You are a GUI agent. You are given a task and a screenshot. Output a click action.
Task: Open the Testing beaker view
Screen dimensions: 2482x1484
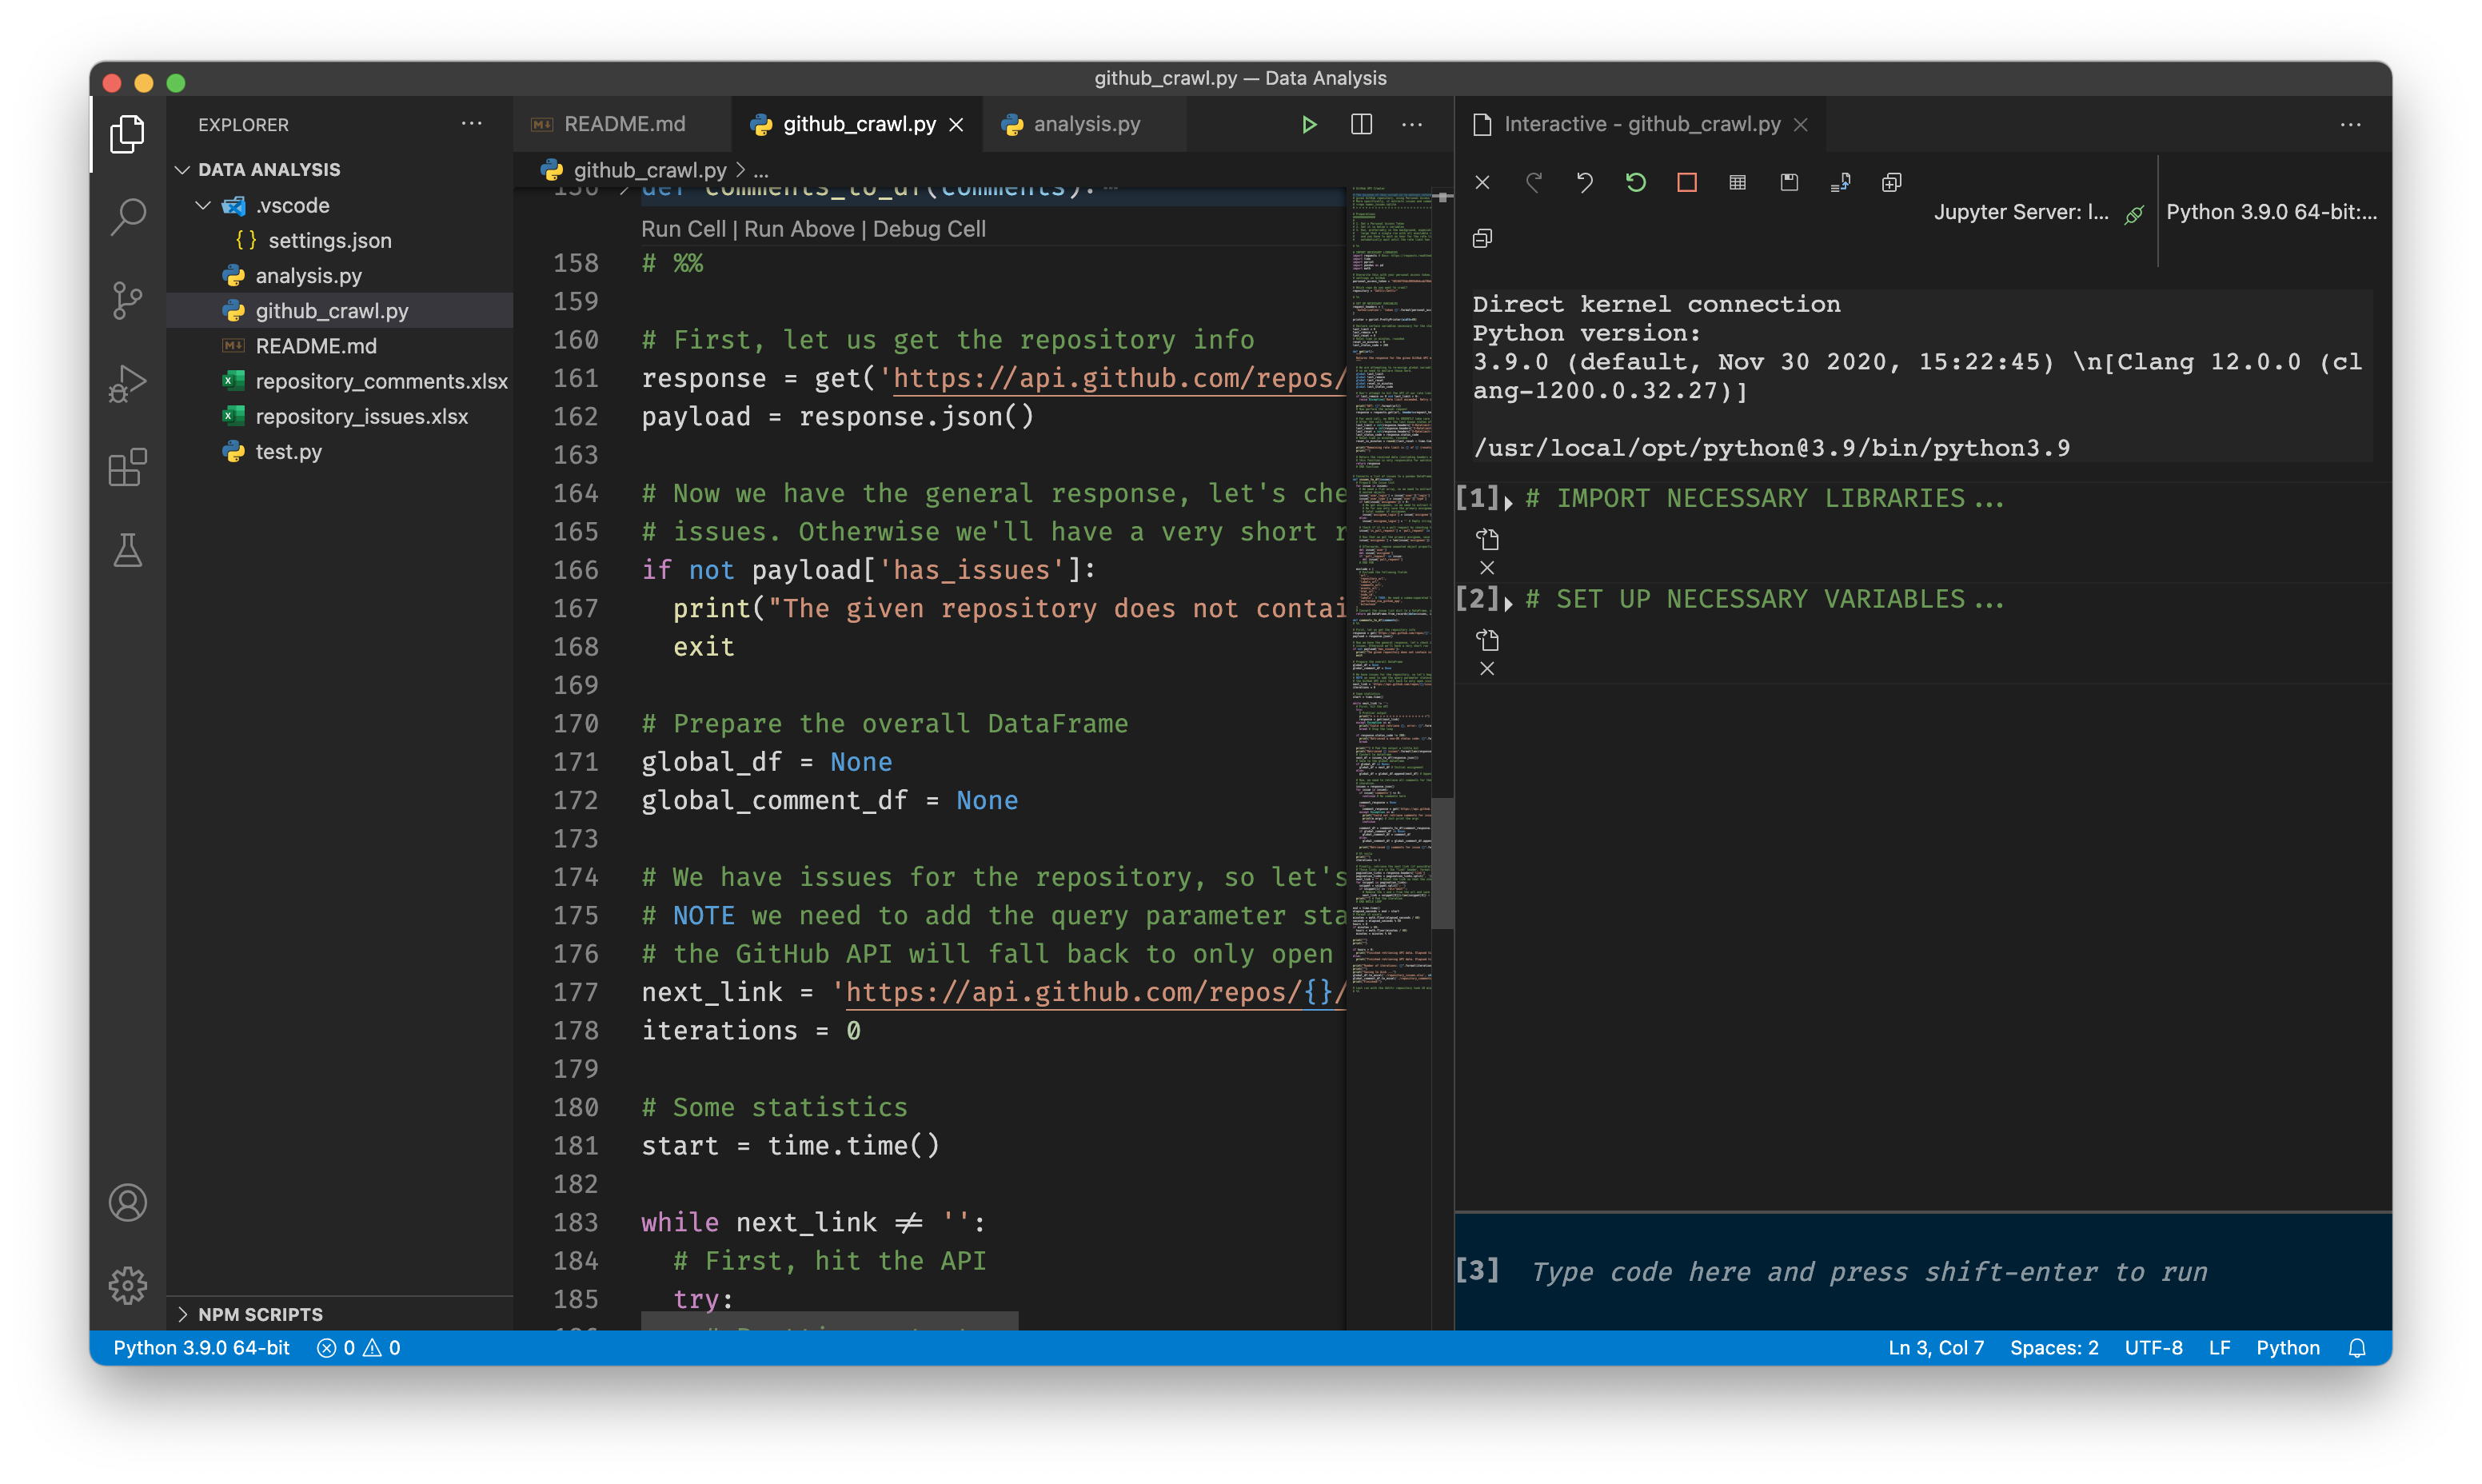[128, 550]
